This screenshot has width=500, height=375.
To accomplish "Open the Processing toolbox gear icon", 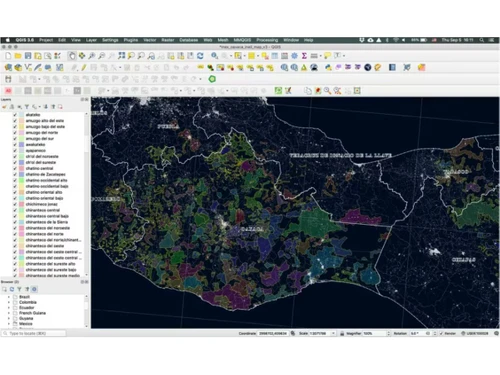I will coord(294,56).
